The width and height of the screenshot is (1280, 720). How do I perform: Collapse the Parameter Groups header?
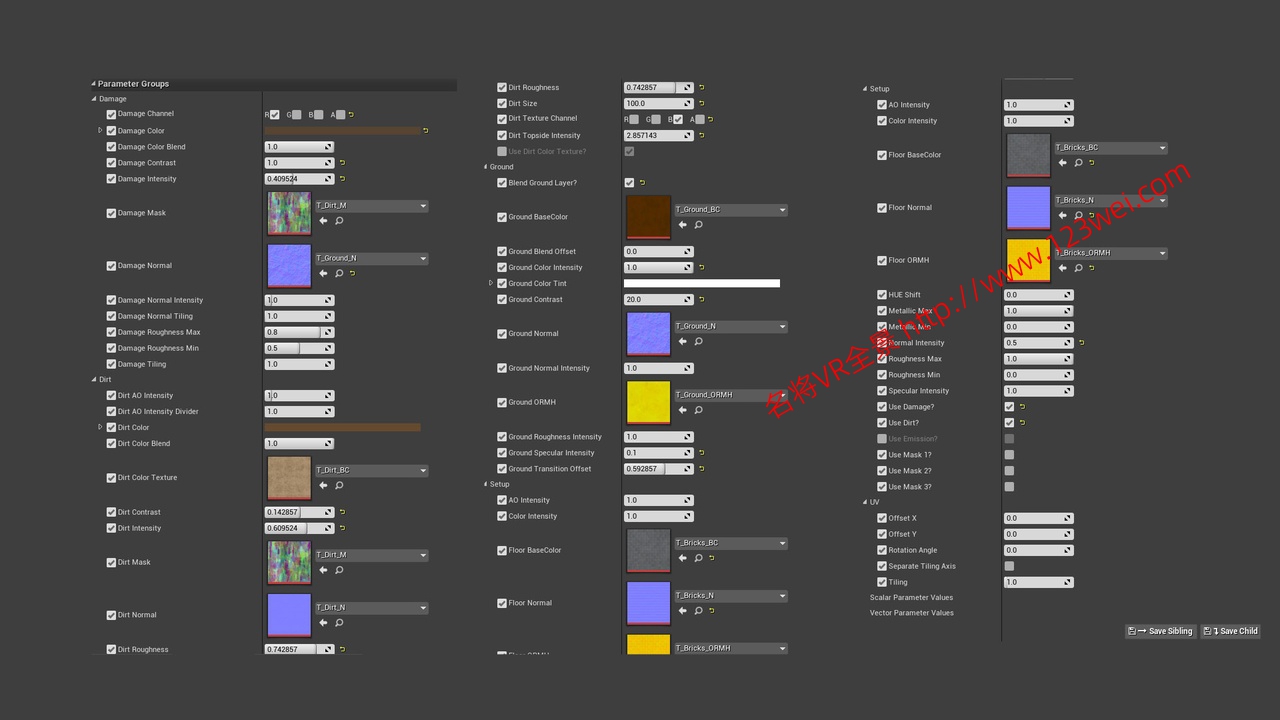coord(93,84)
